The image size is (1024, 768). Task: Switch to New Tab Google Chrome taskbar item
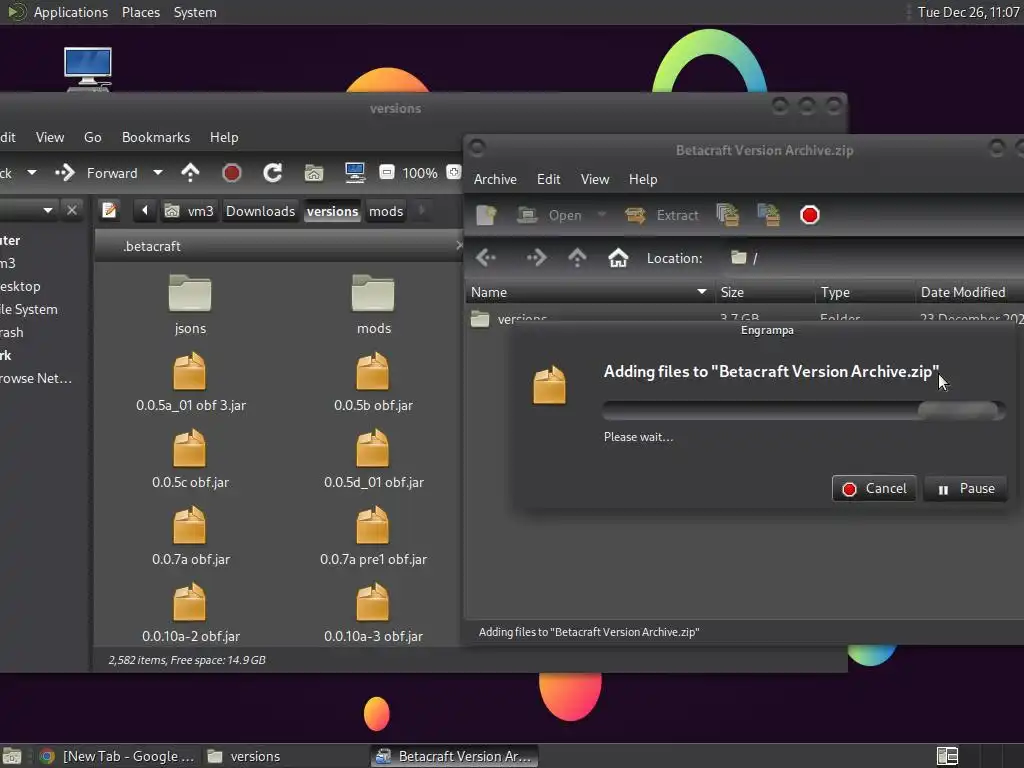[x=116, y=756]
